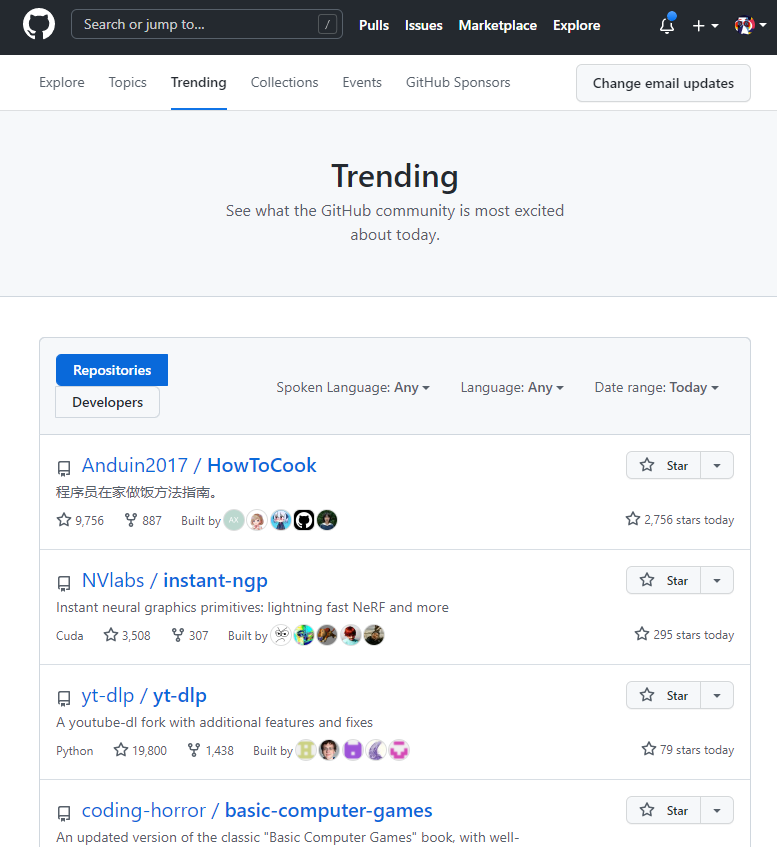777x847 pixels.
Task: View instant-ngp 3,508 stargazers
Action: 127,635
